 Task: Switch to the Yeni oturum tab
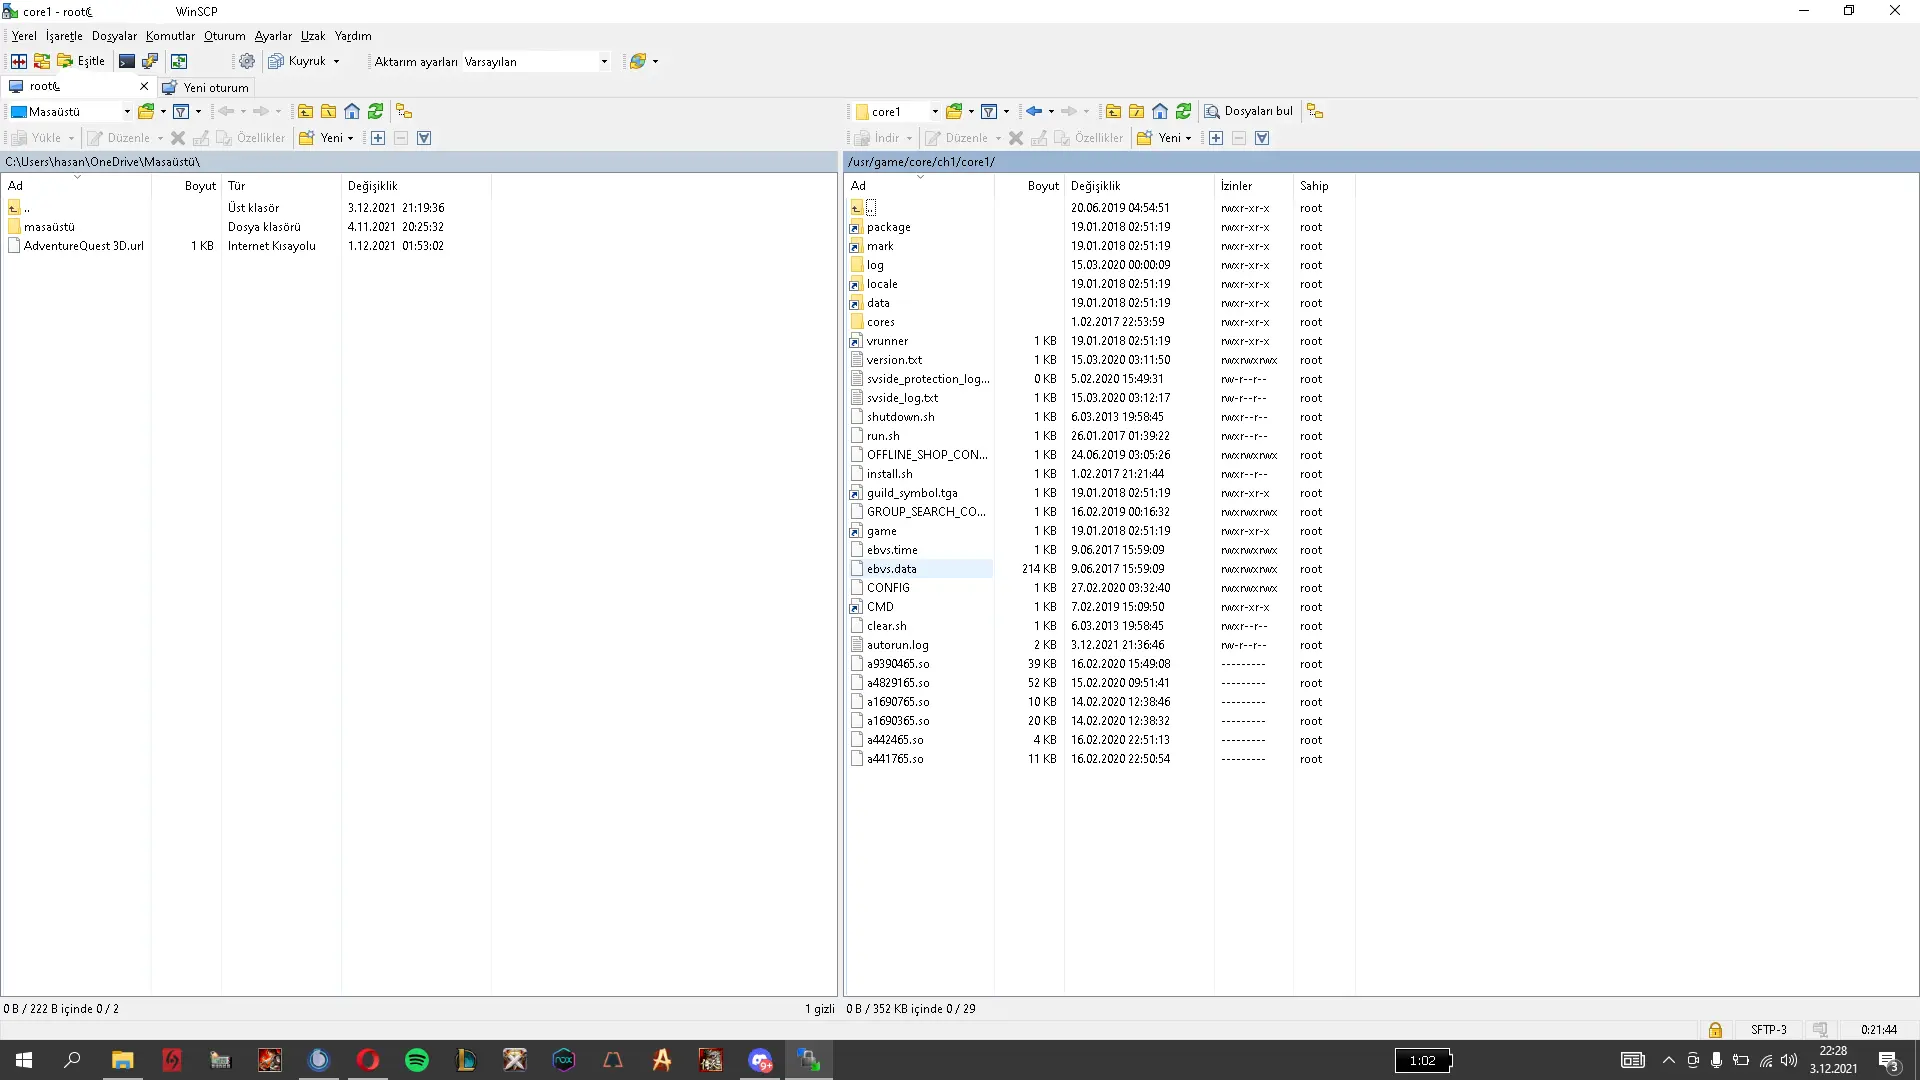(206, 87)
